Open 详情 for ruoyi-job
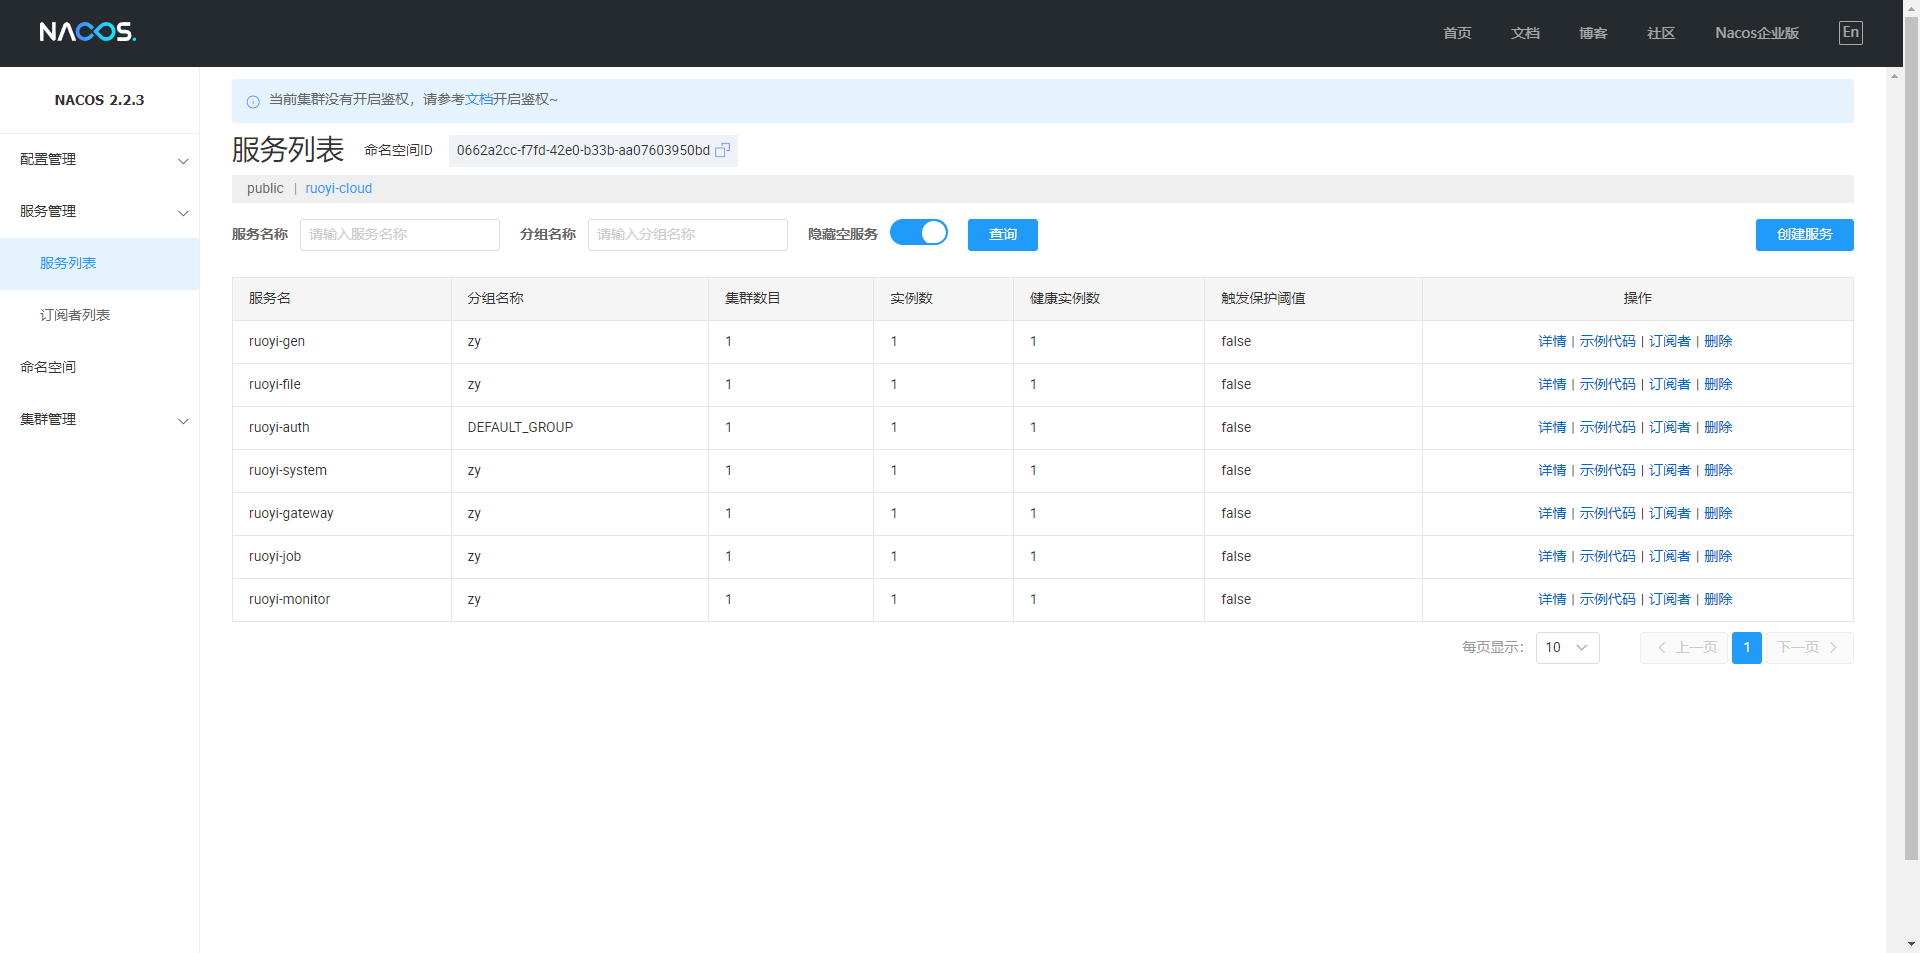This screenshot has width=1920, height=953. 1552,557
